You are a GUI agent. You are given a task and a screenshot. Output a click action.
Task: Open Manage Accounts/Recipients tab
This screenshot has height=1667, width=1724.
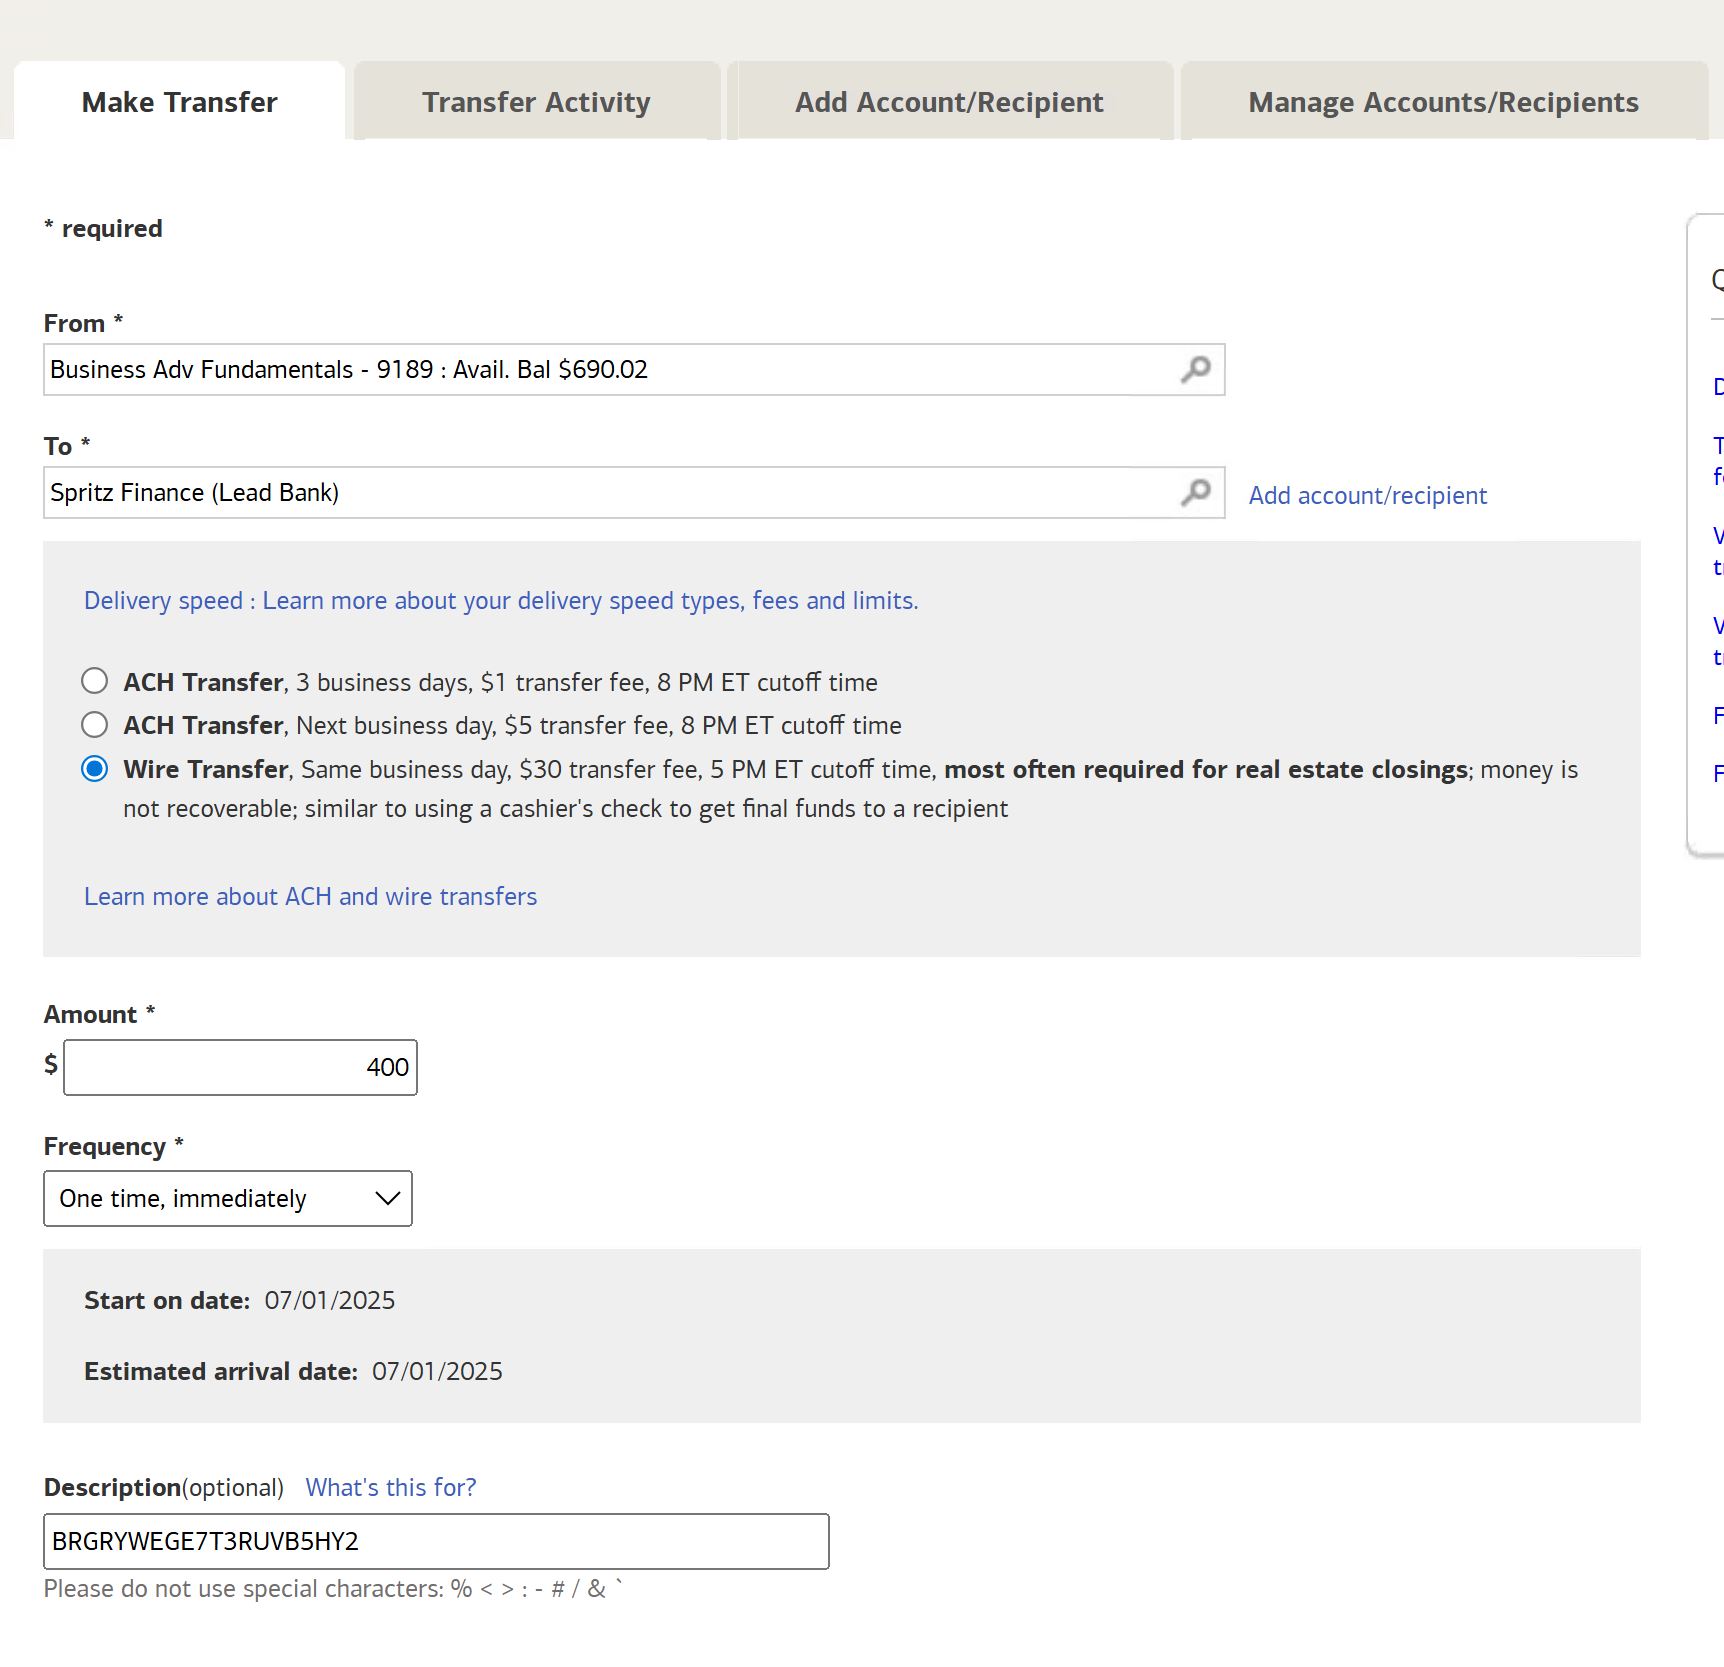(1443, 102)
